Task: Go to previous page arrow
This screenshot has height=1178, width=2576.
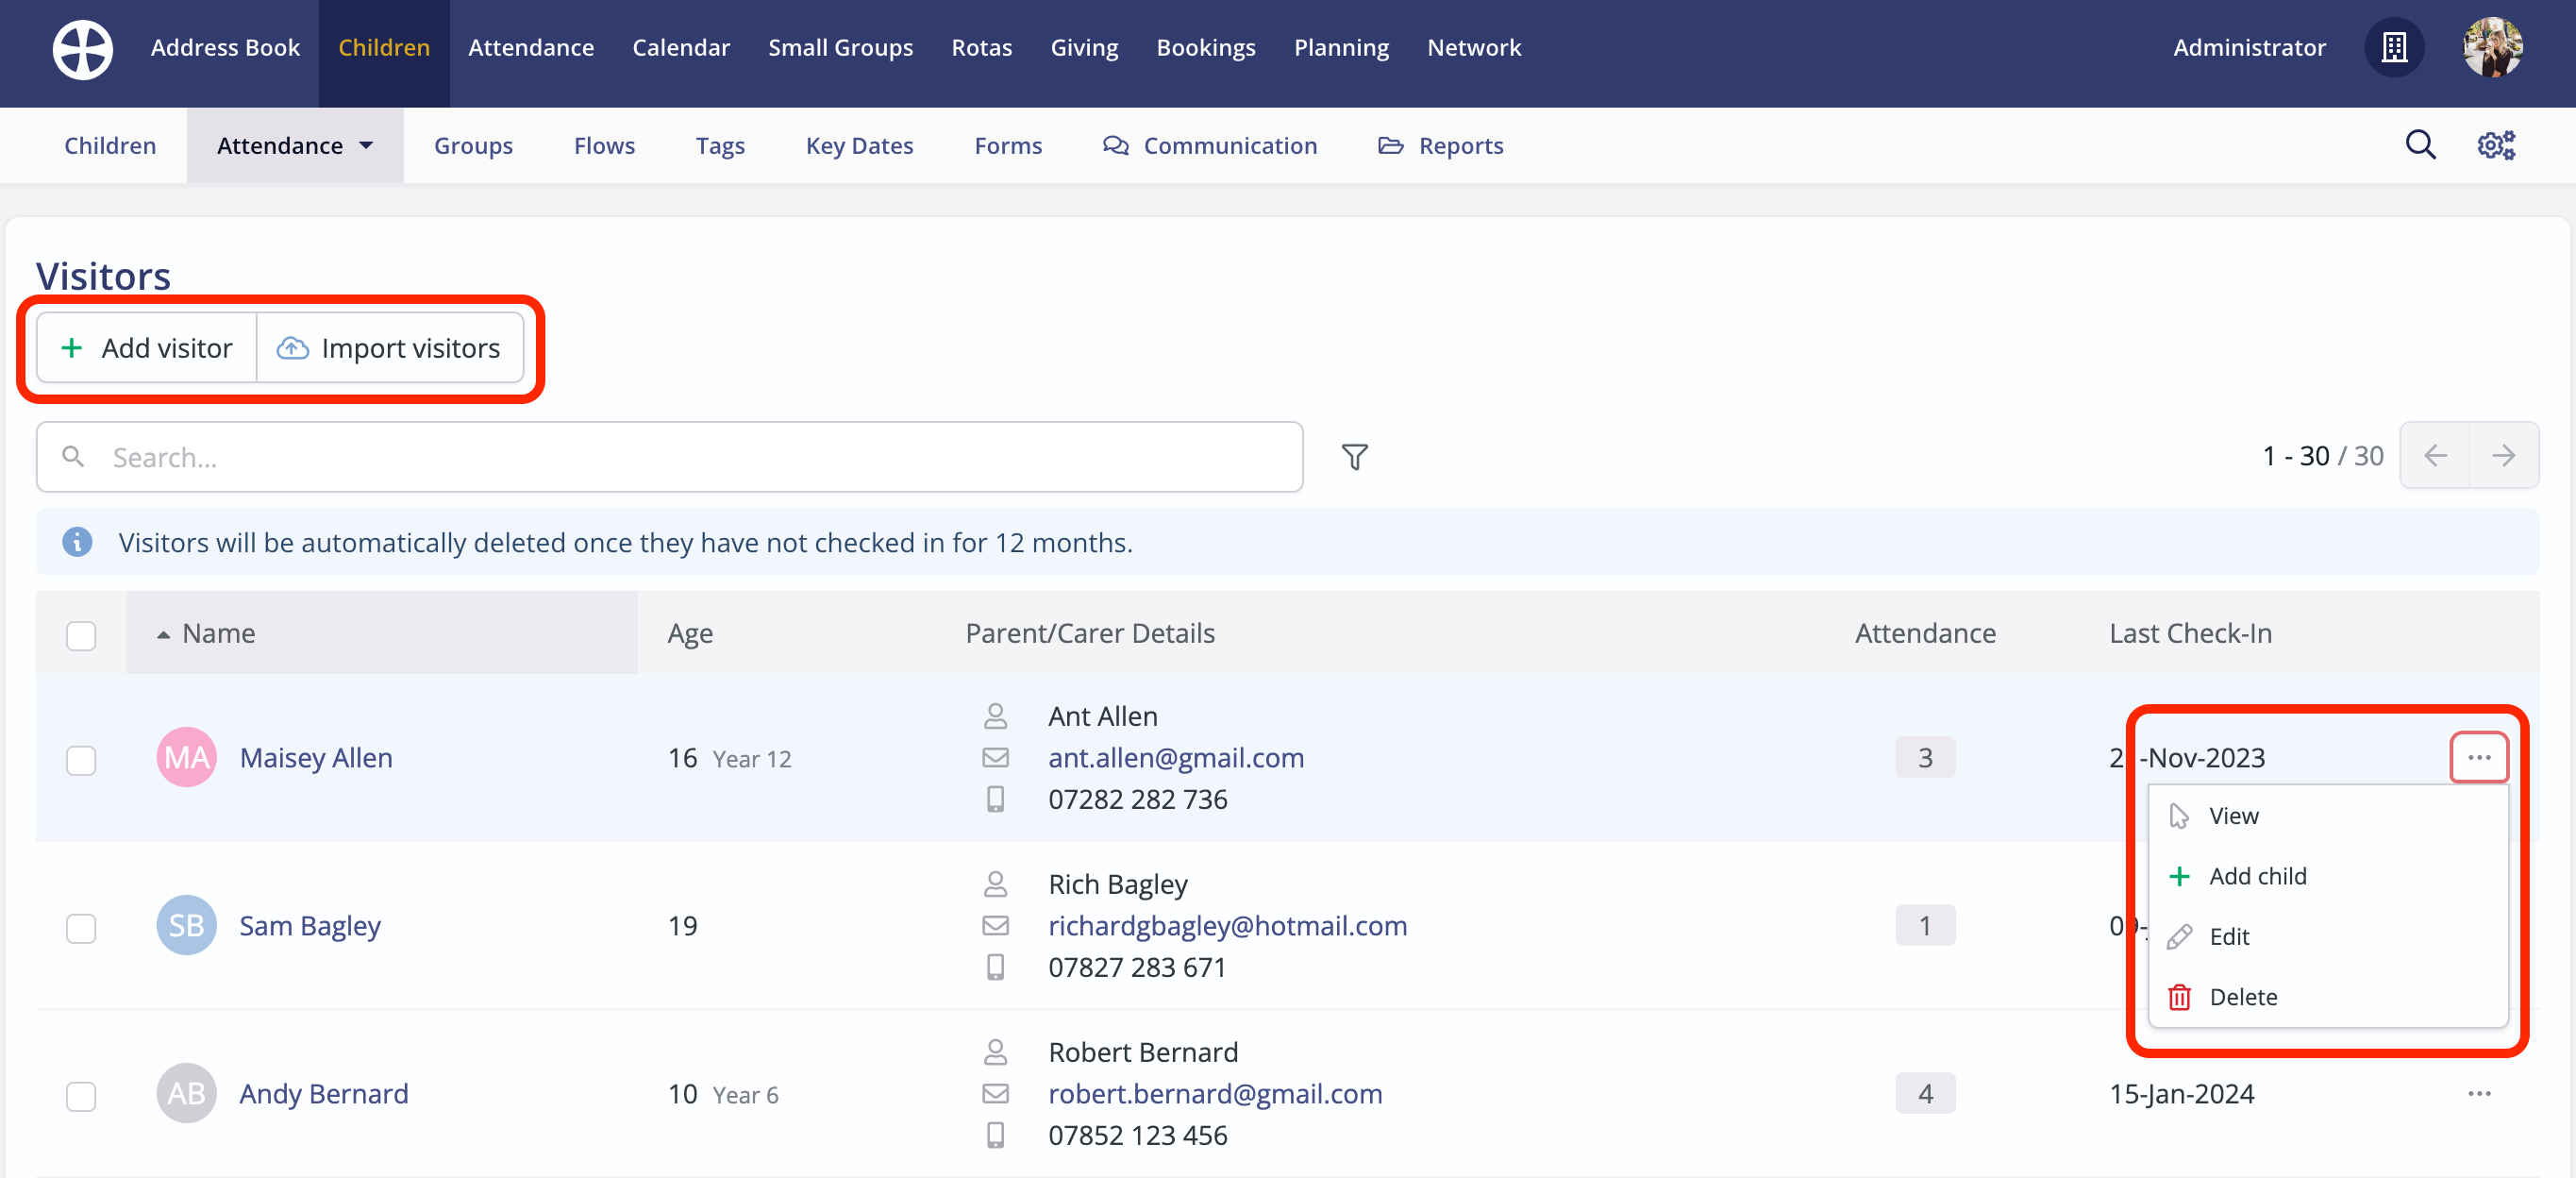Action: [2435, 456]
